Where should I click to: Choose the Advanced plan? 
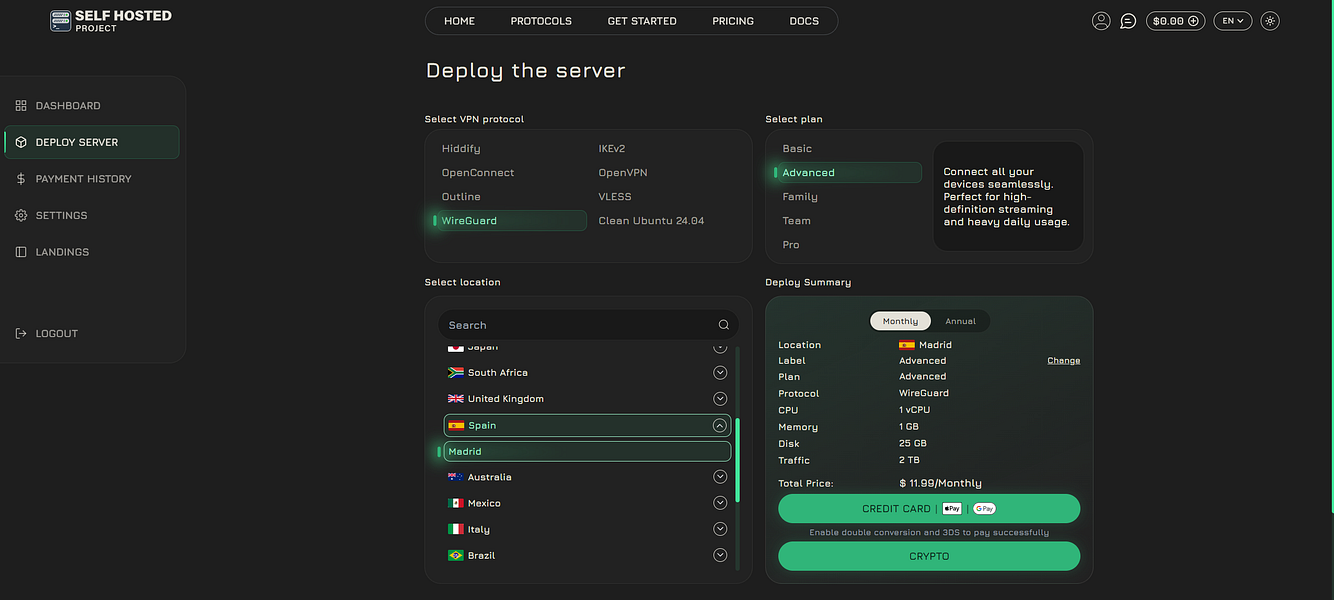point(848,173)
